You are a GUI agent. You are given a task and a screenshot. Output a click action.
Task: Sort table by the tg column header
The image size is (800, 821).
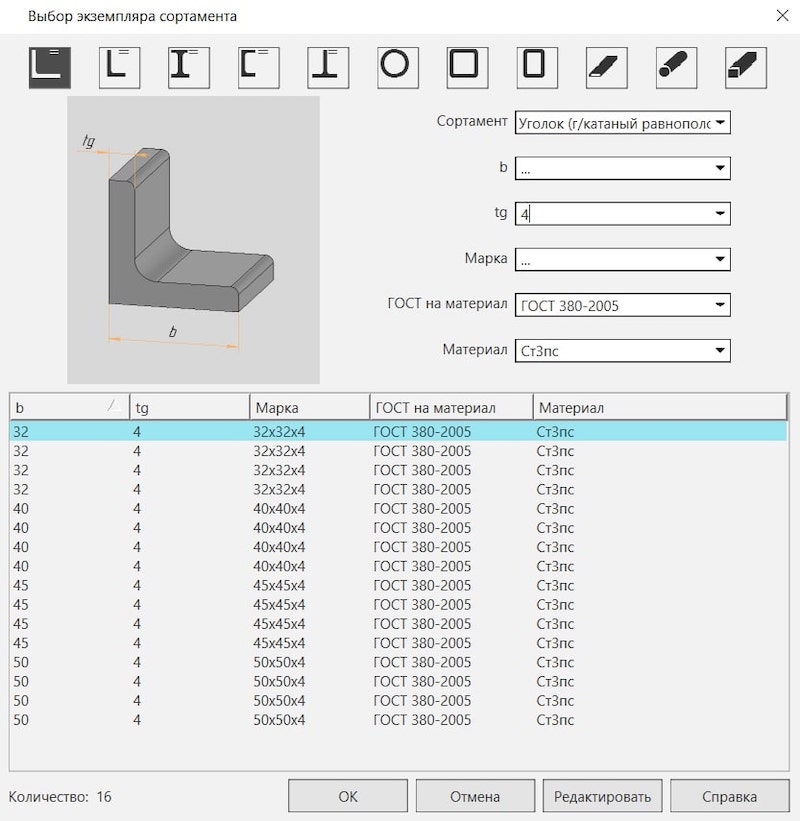coord(190,407)
